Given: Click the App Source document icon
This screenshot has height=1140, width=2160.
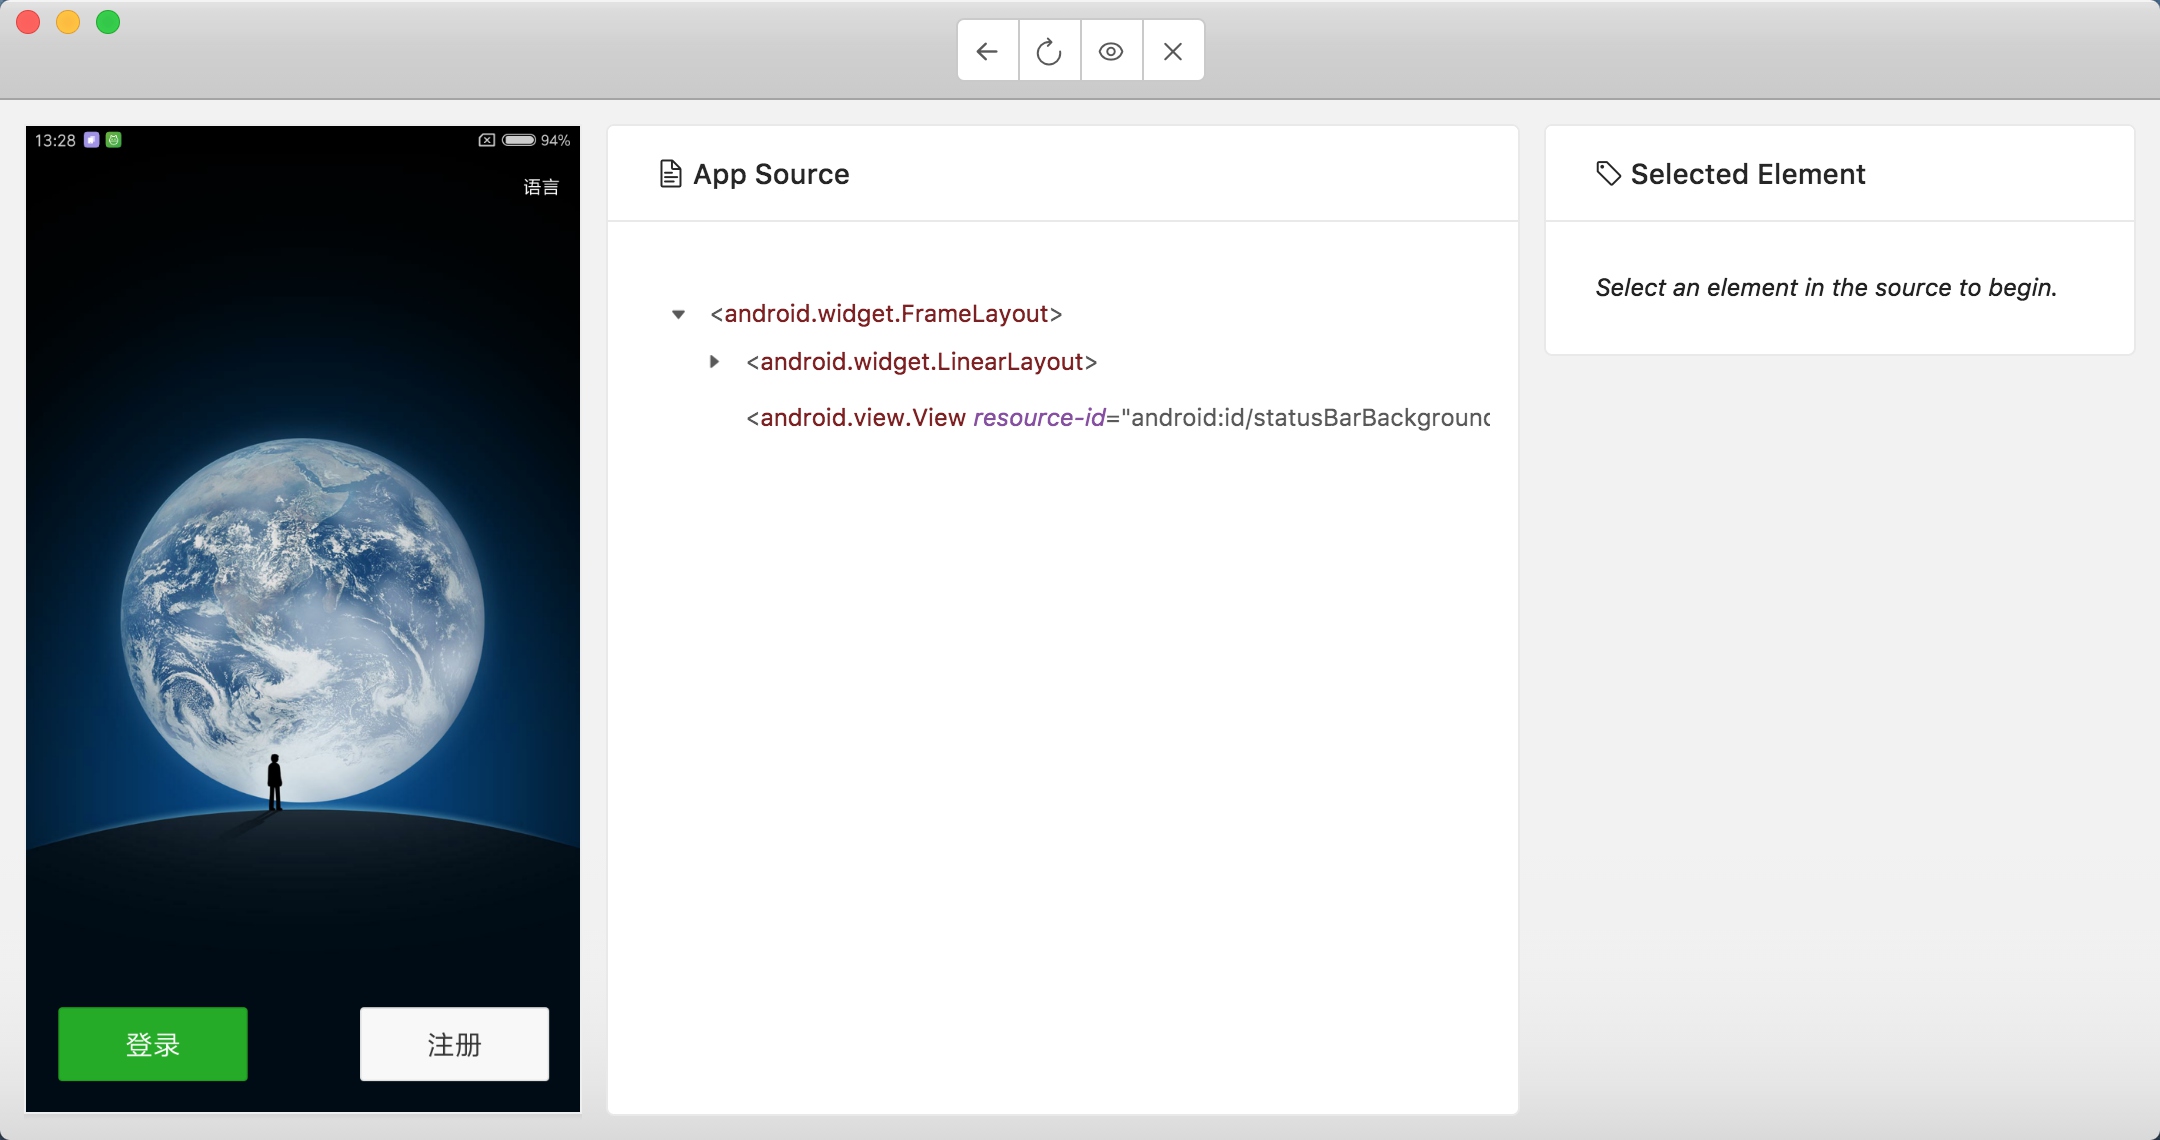Looking at the screenshot, I should pos(671,174).
